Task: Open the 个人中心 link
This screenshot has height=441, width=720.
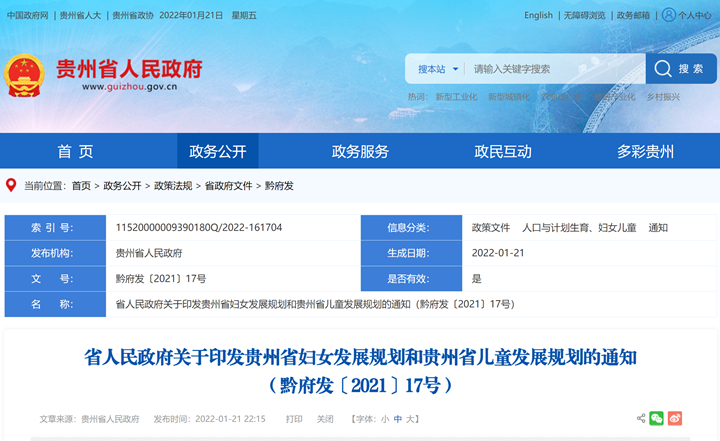Action: pos(695,16)
